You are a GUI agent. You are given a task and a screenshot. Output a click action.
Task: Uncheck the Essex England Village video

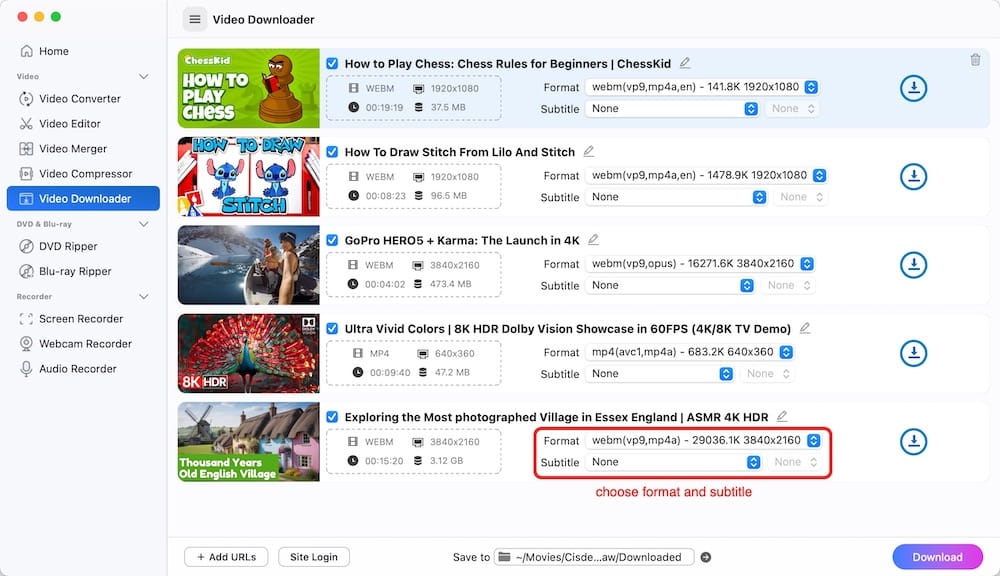pyautogui.click(x=332, y=417)
